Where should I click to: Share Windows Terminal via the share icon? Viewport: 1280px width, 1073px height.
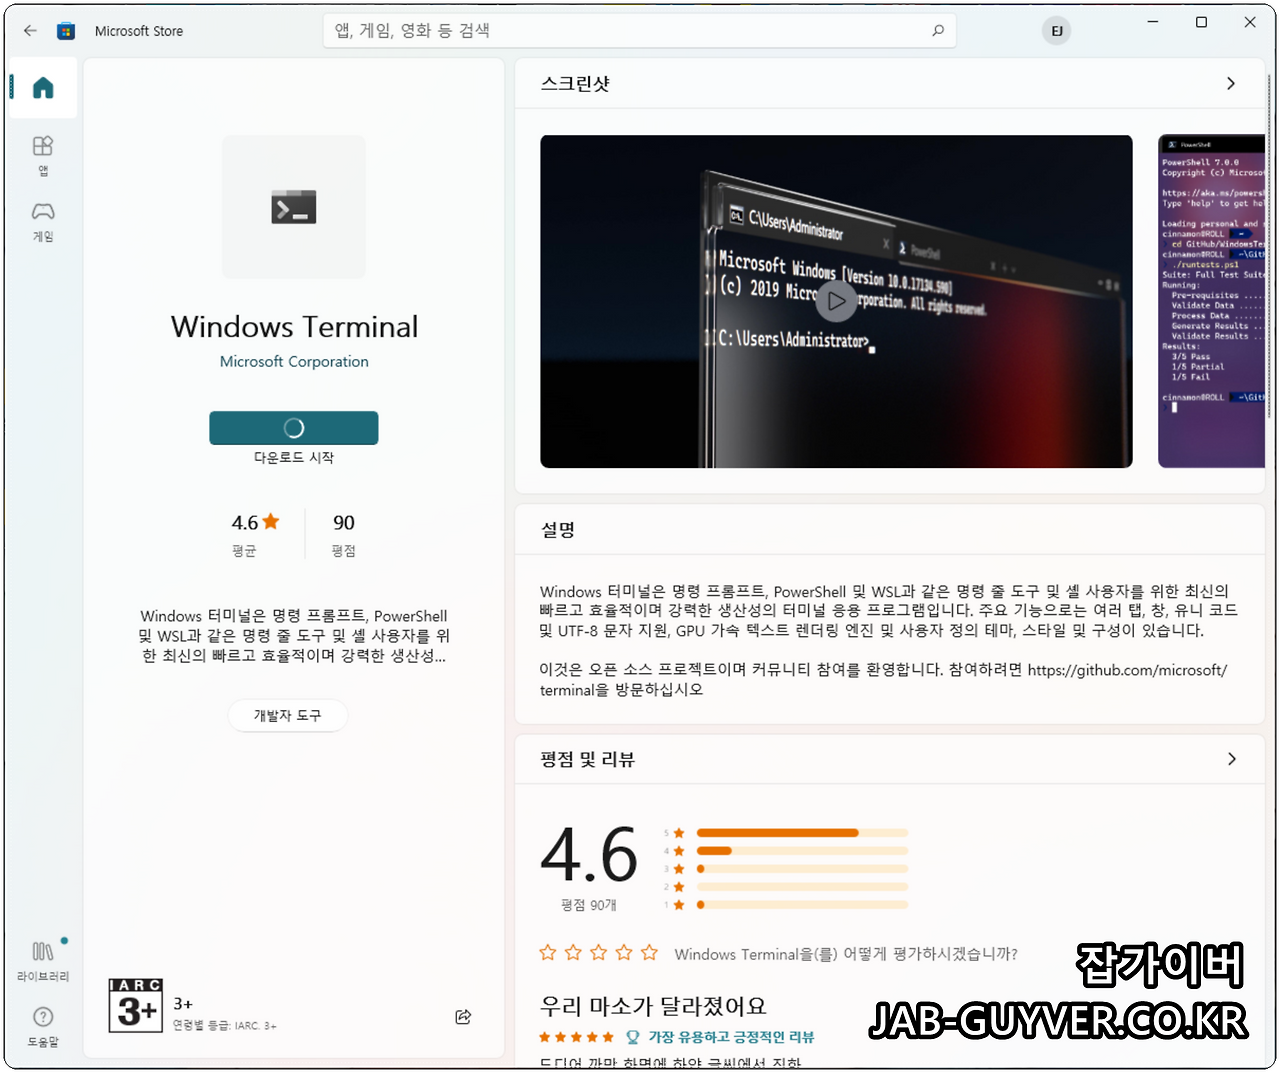[463, 1016]
